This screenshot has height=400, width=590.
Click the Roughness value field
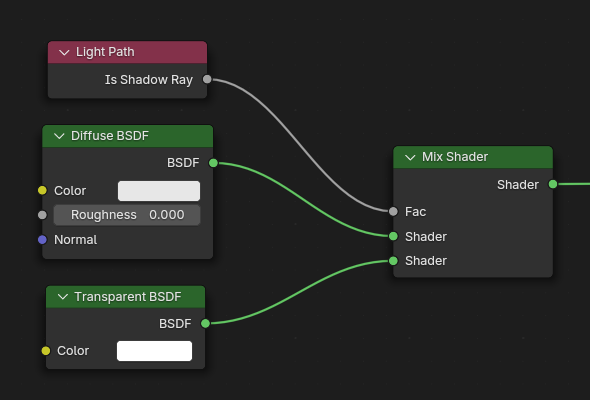tap(127, 215)
